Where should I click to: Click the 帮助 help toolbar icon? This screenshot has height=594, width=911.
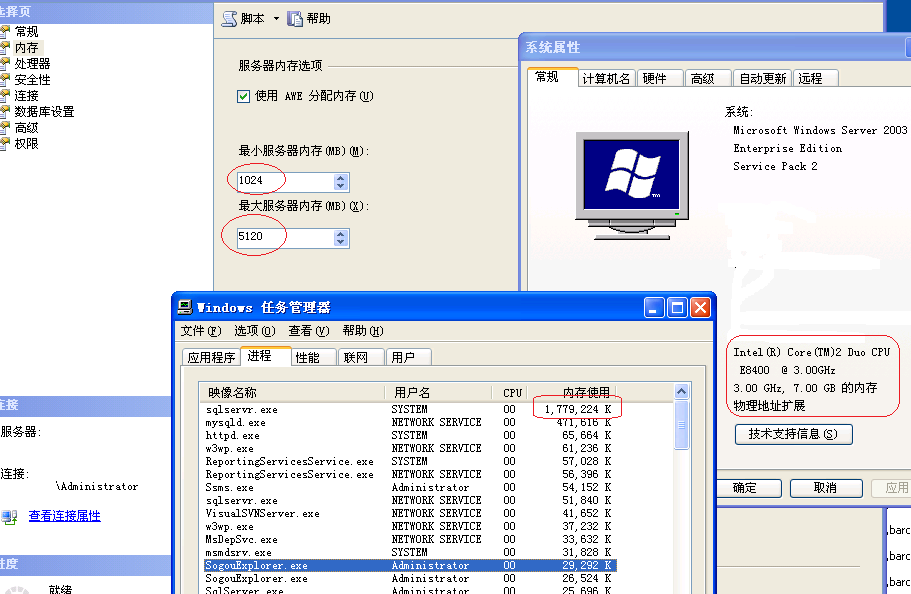pos(295,19)
